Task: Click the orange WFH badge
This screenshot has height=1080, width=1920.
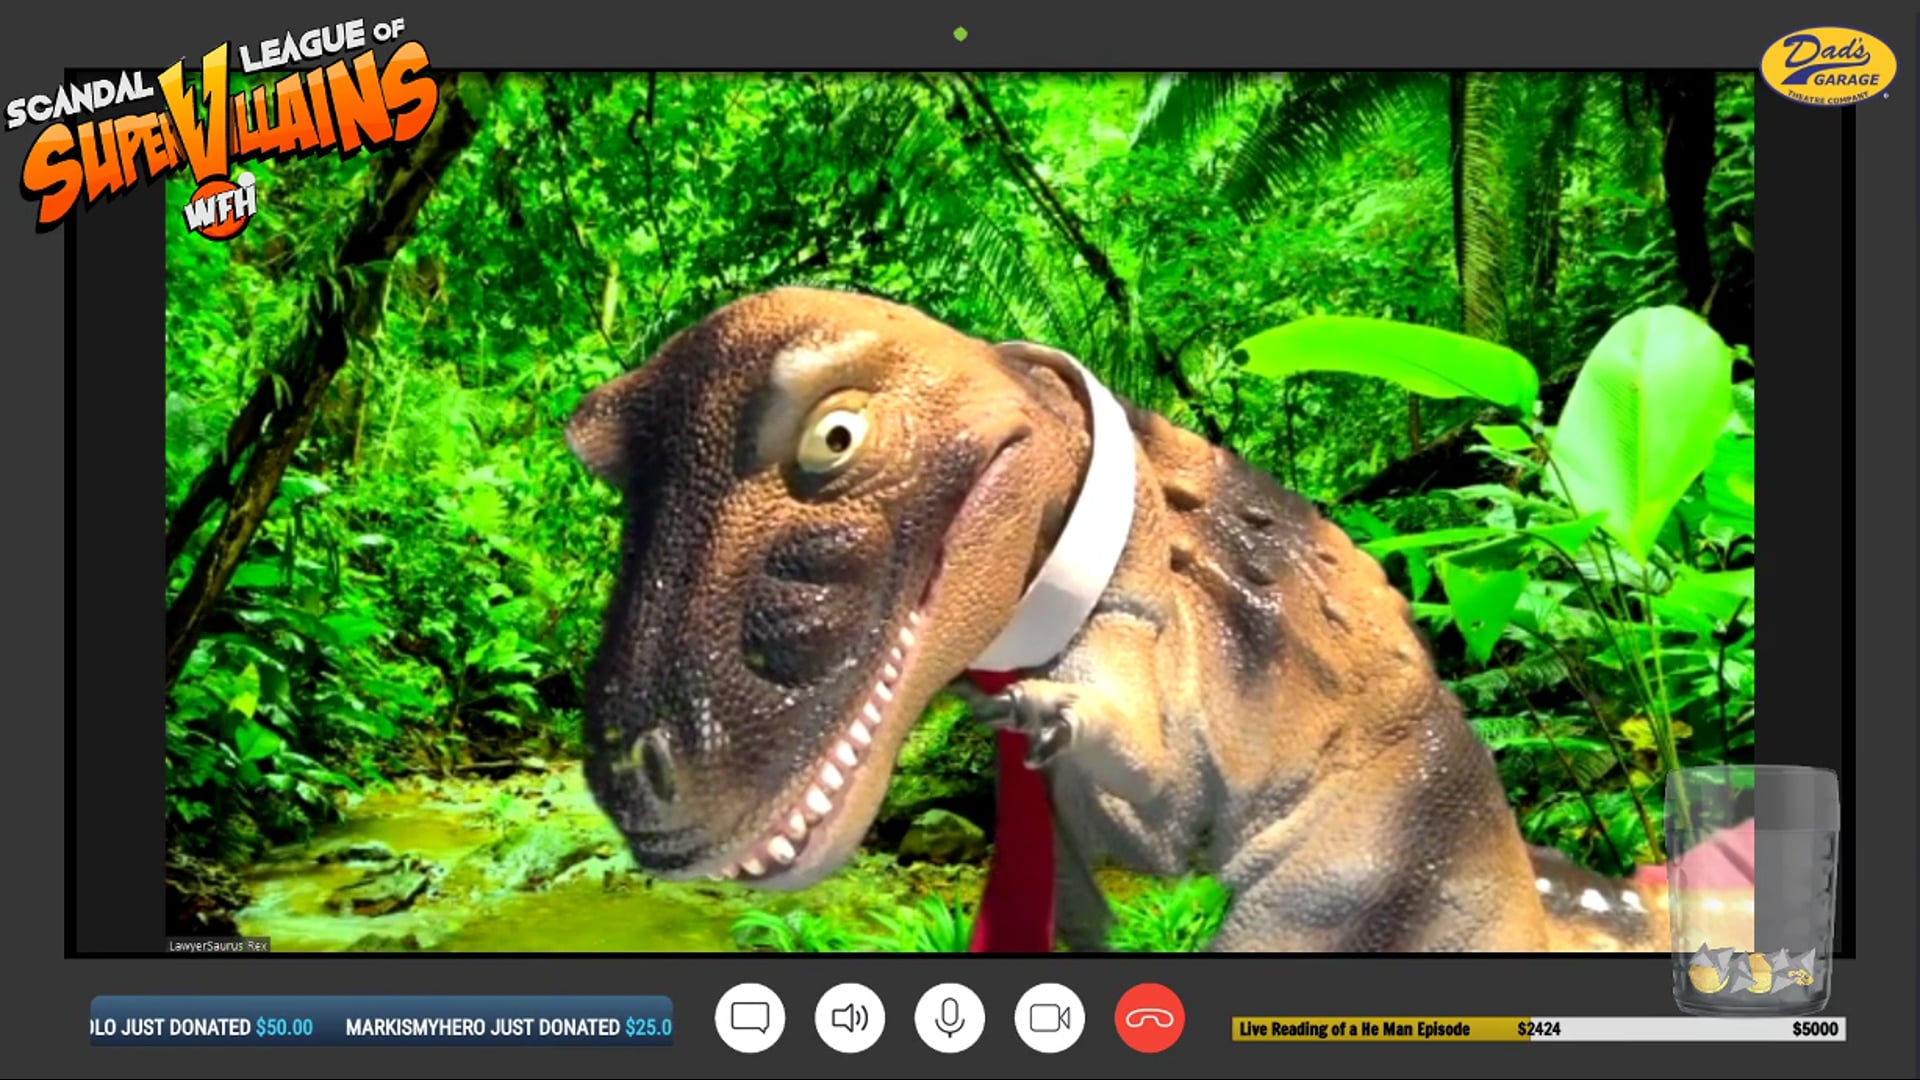Action: [220, 207]
